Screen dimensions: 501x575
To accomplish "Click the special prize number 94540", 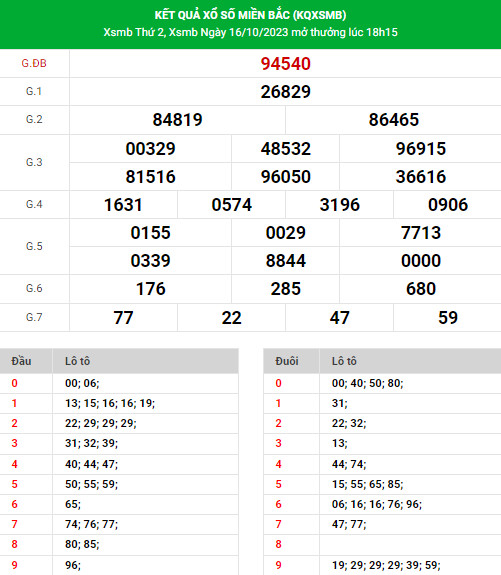I will [x=285, y=64].
